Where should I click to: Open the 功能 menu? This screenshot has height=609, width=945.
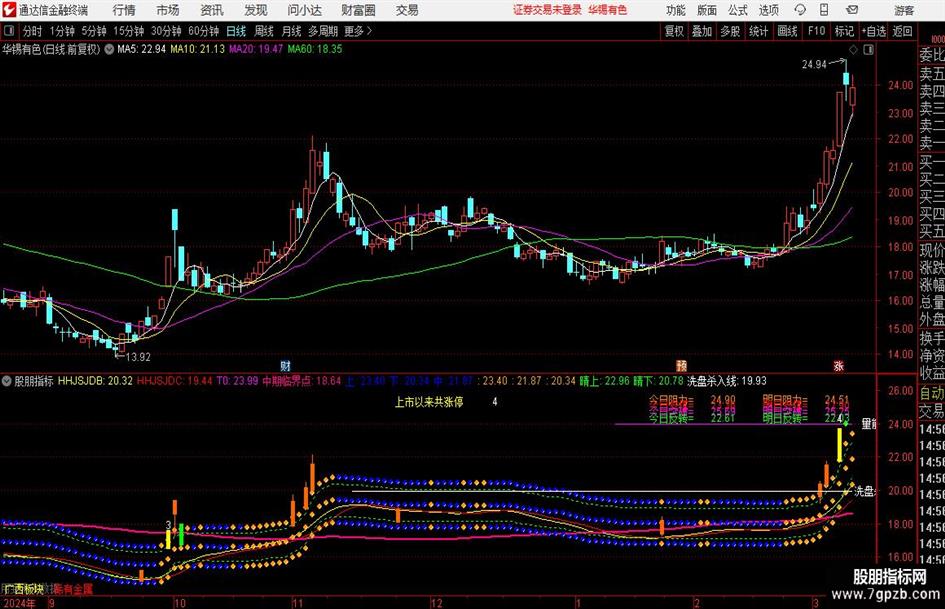(x=676, y=10)
